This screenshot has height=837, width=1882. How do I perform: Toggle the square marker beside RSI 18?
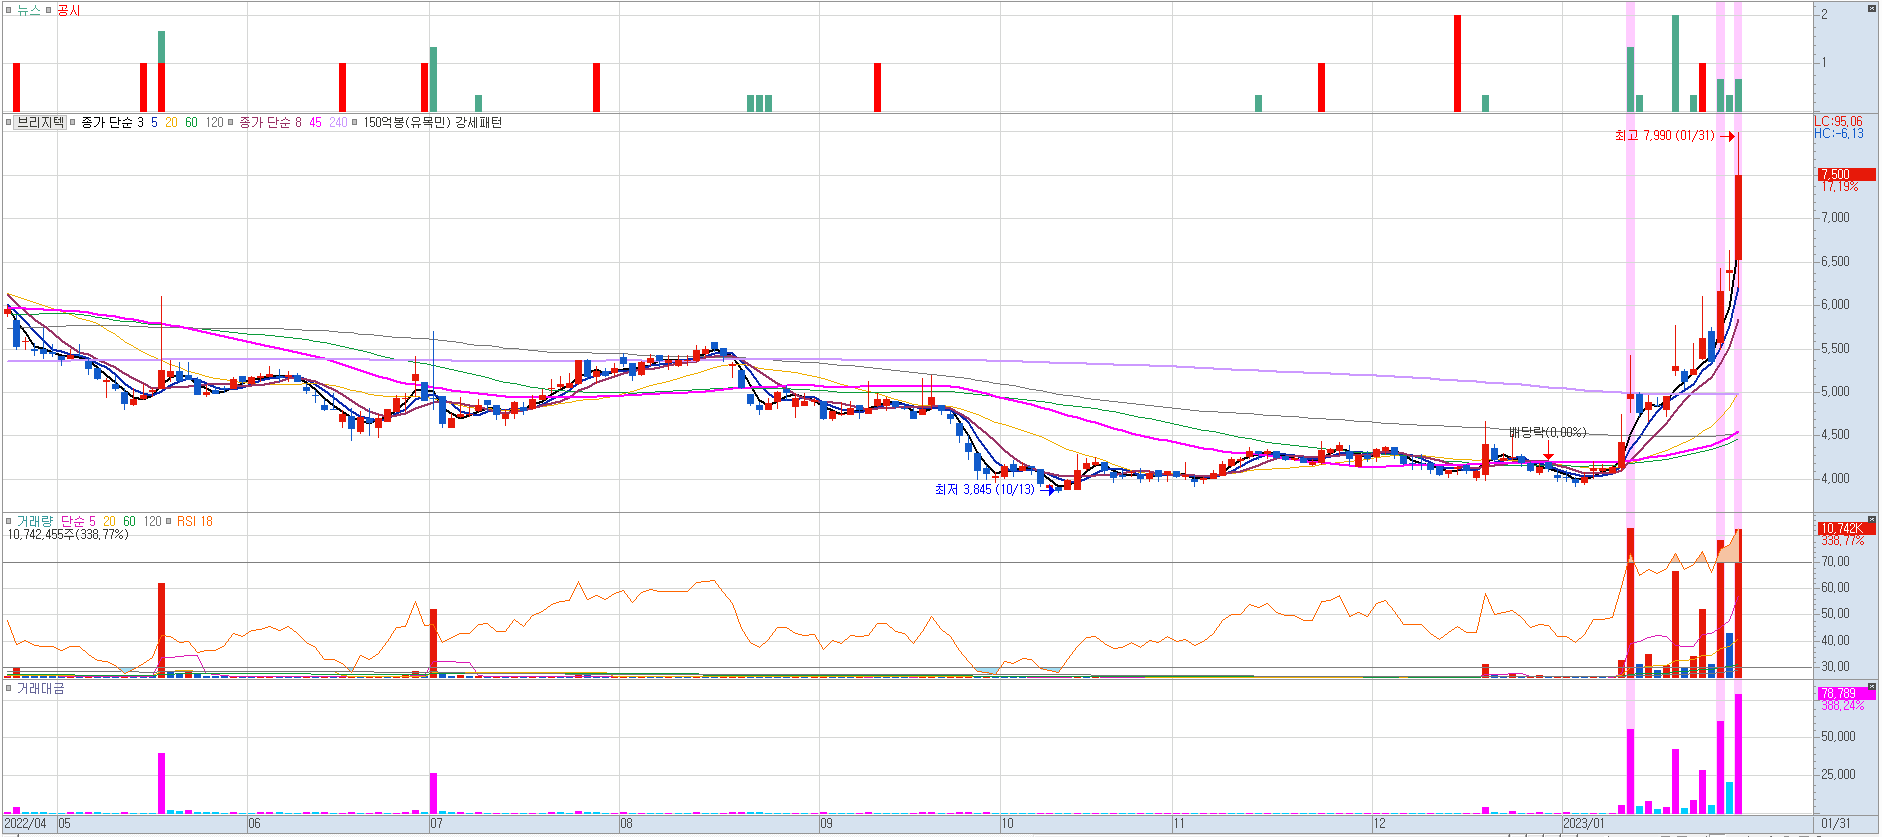(169, 521)
